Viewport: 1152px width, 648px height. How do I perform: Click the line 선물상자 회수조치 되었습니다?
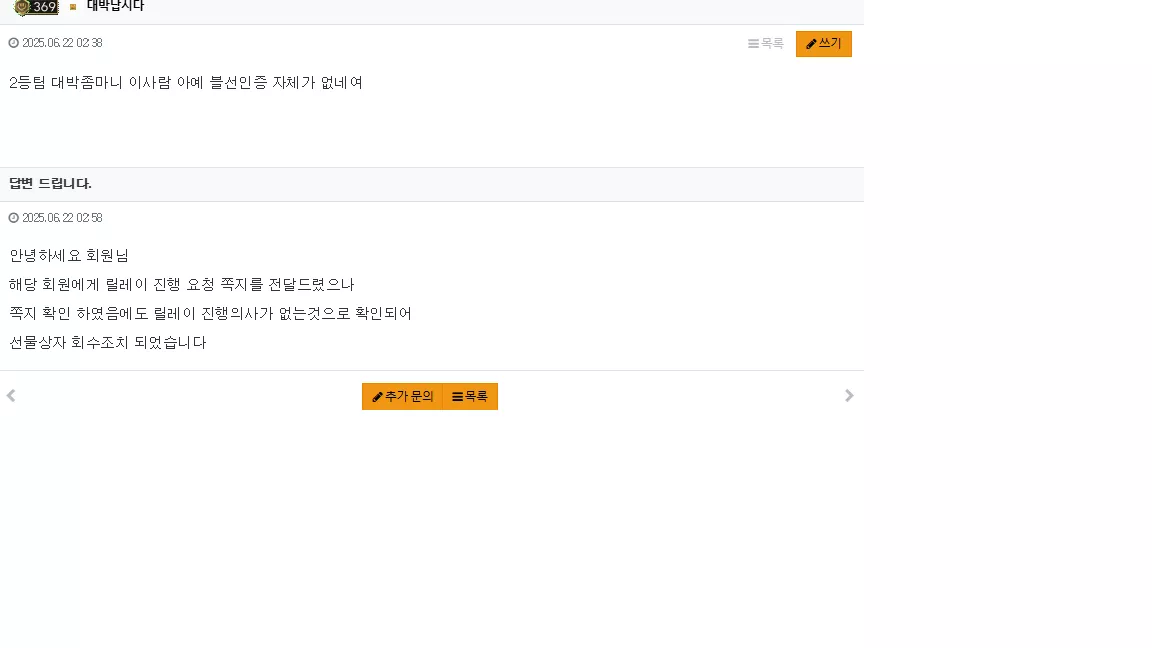tap(108, 343)
